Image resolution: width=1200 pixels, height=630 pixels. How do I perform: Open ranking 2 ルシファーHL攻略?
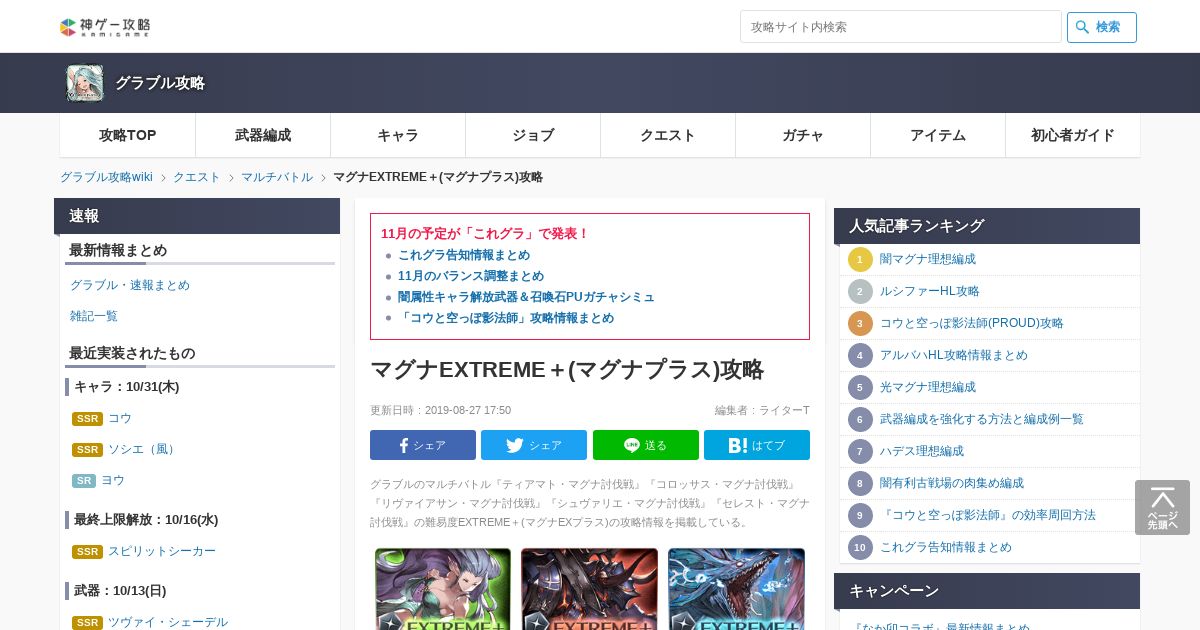[930, 291]
